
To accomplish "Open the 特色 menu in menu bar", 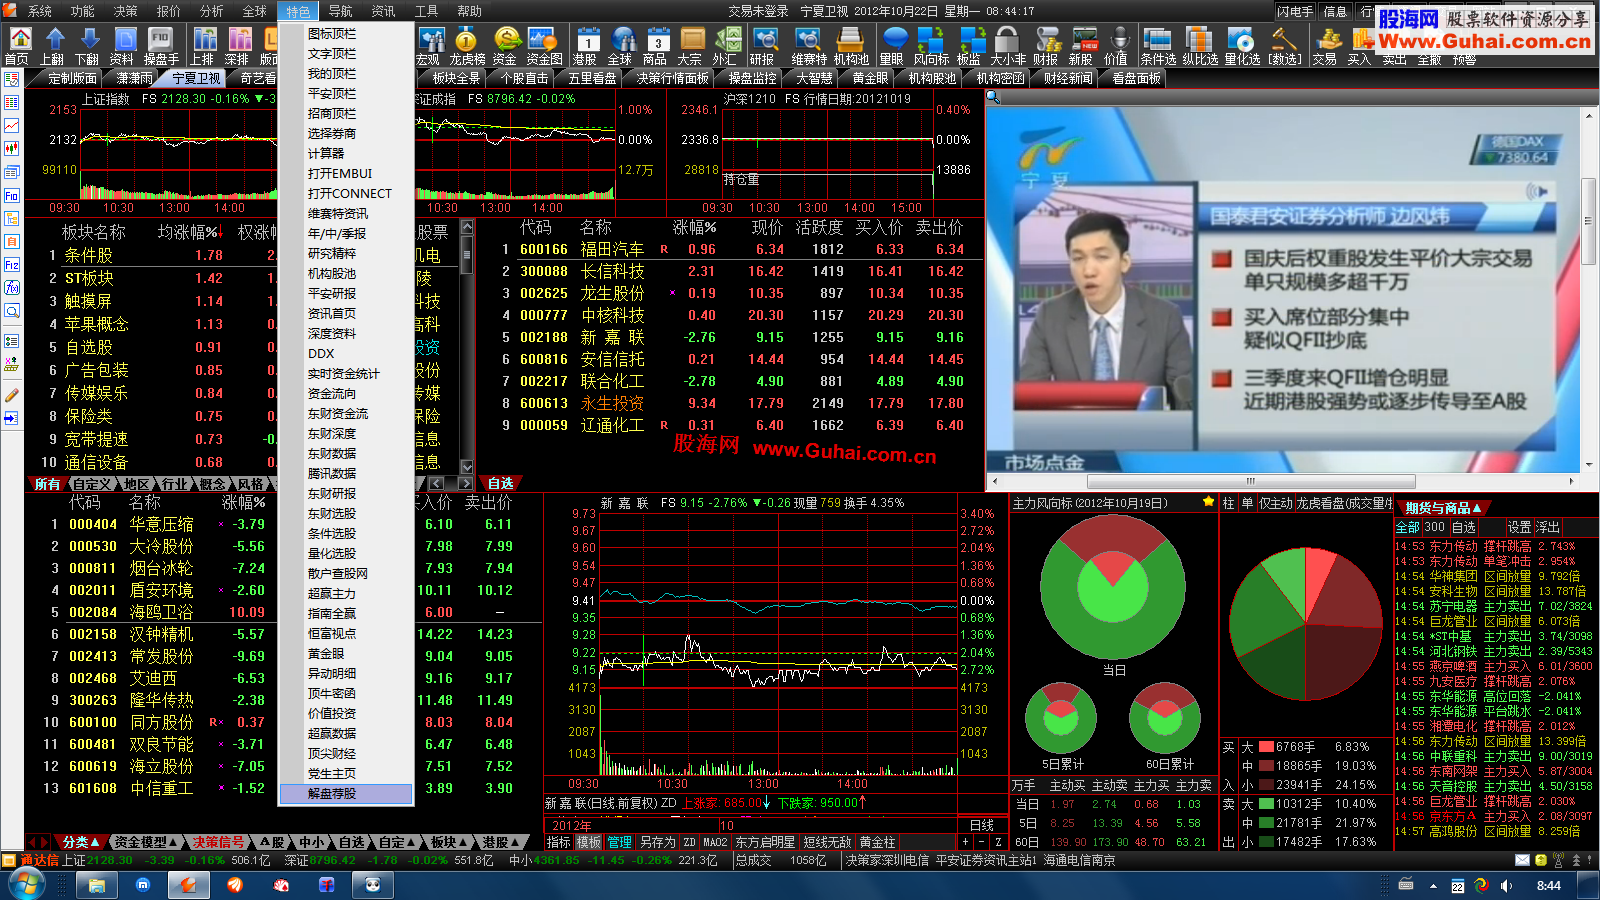I will [298, 11].
